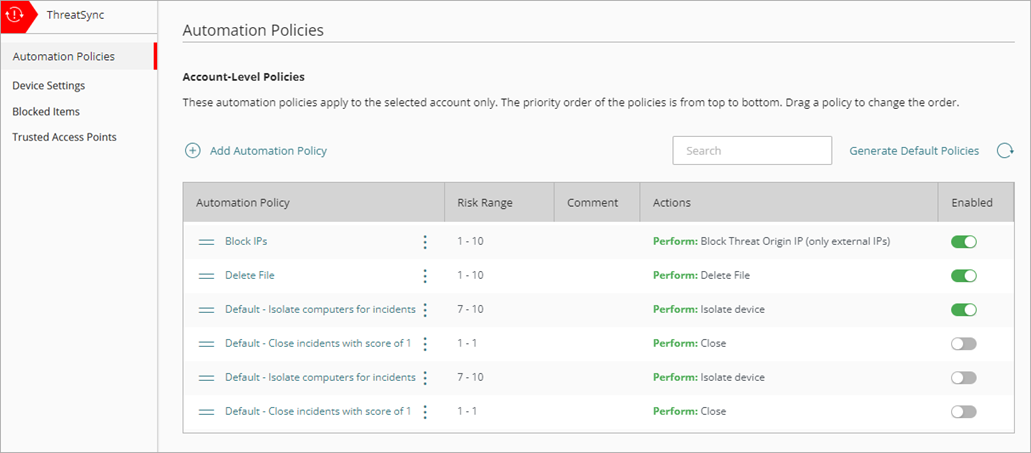Click drag handle of last Close incidents policy
Viewport: 1031px width, 453px height.
tap(206, 412)
